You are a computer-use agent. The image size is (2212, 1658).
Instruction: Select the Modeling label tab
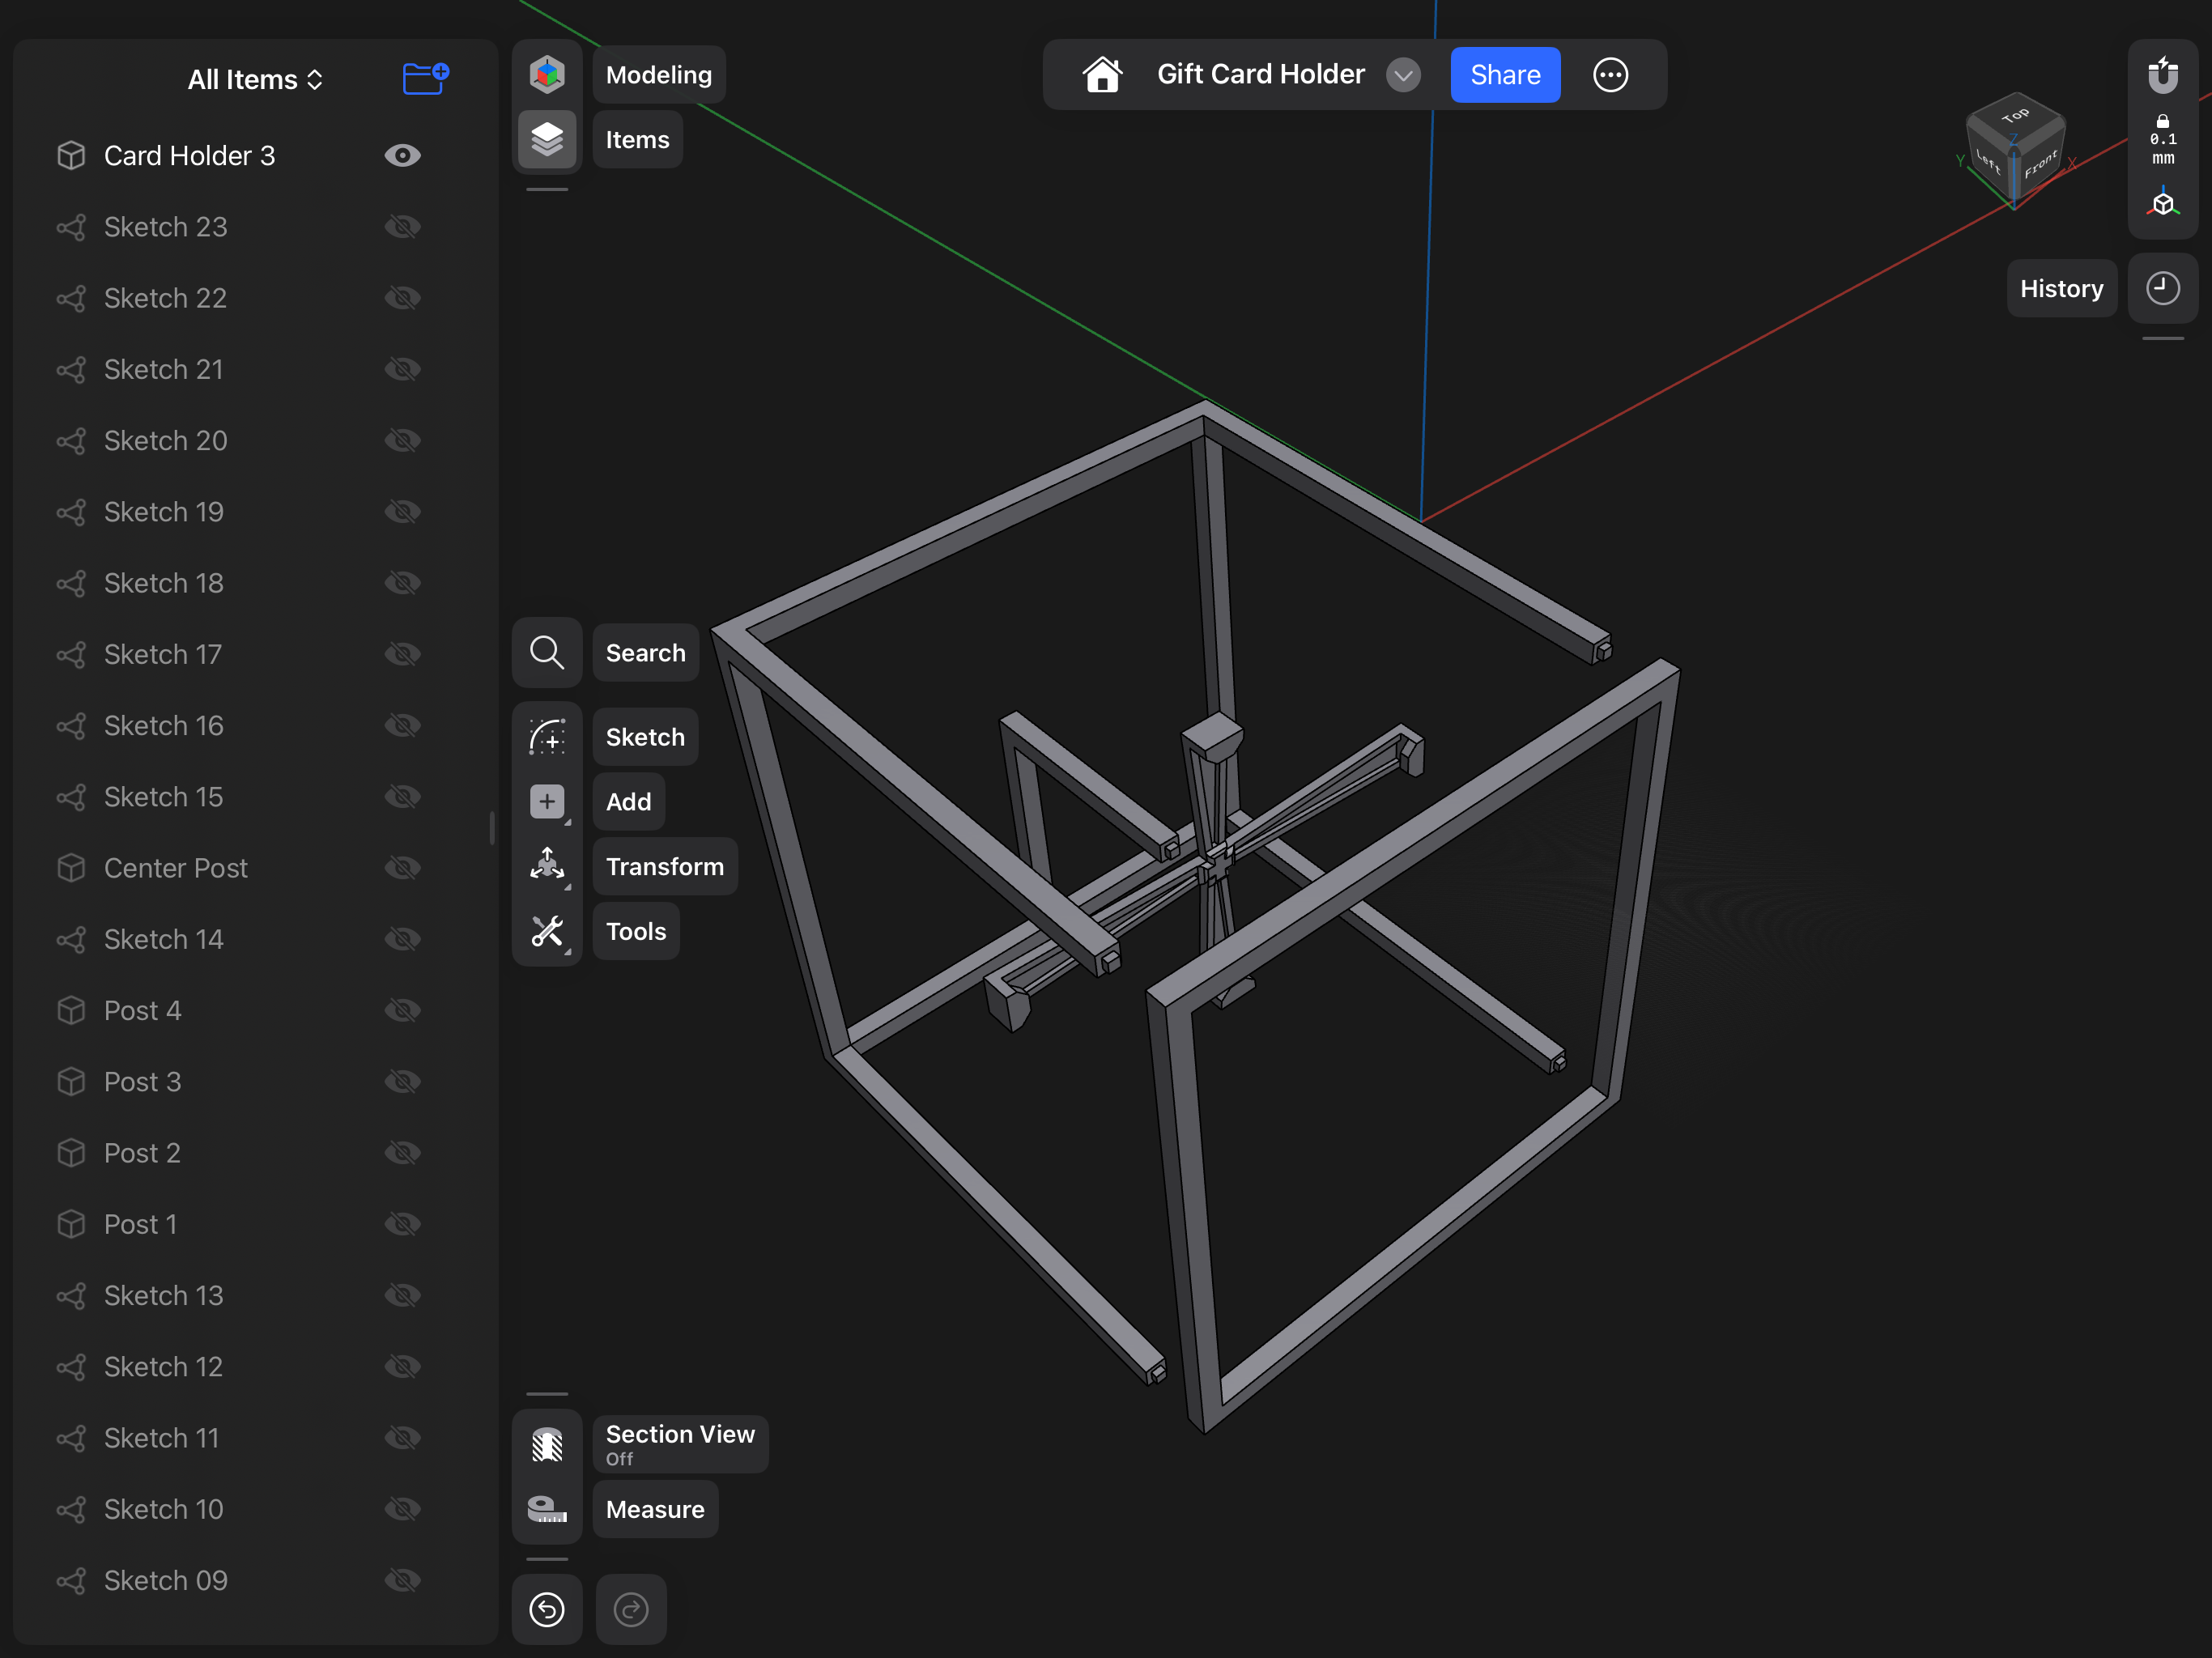point(658,75)
